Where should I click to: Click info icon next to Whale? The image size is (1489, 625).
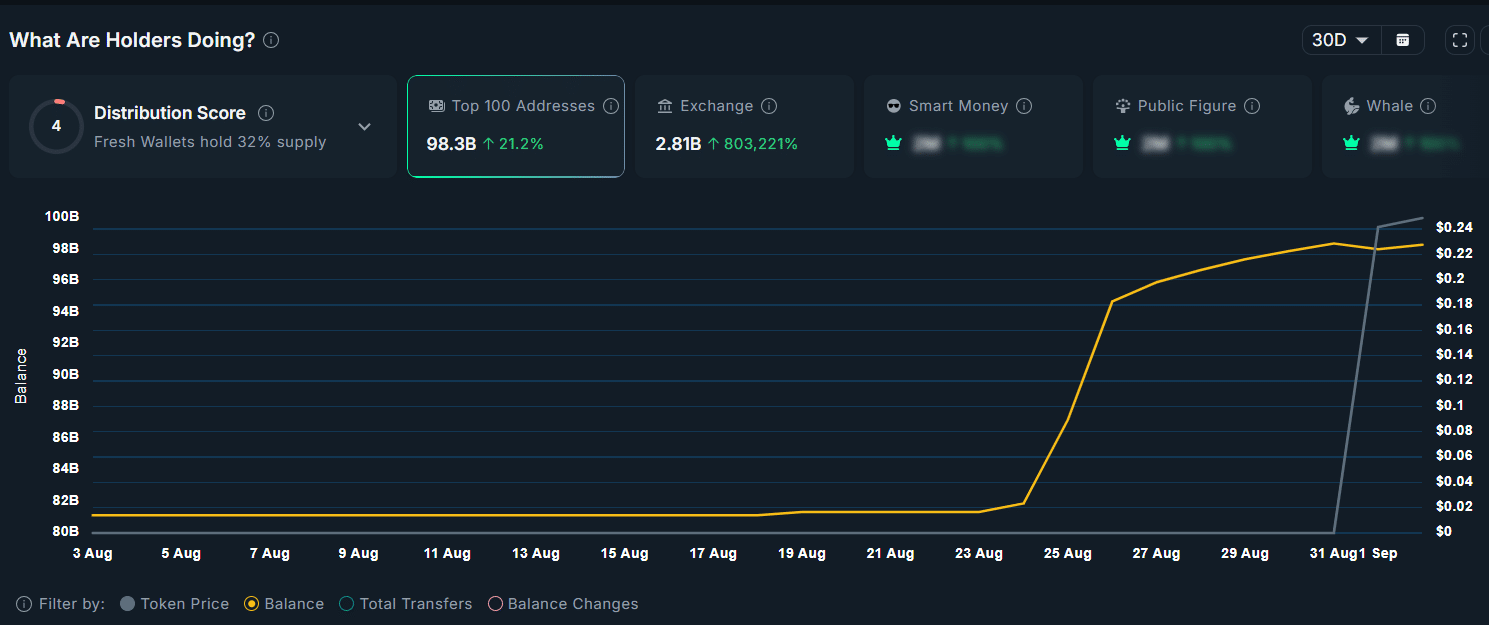(x=1428, y=106)
